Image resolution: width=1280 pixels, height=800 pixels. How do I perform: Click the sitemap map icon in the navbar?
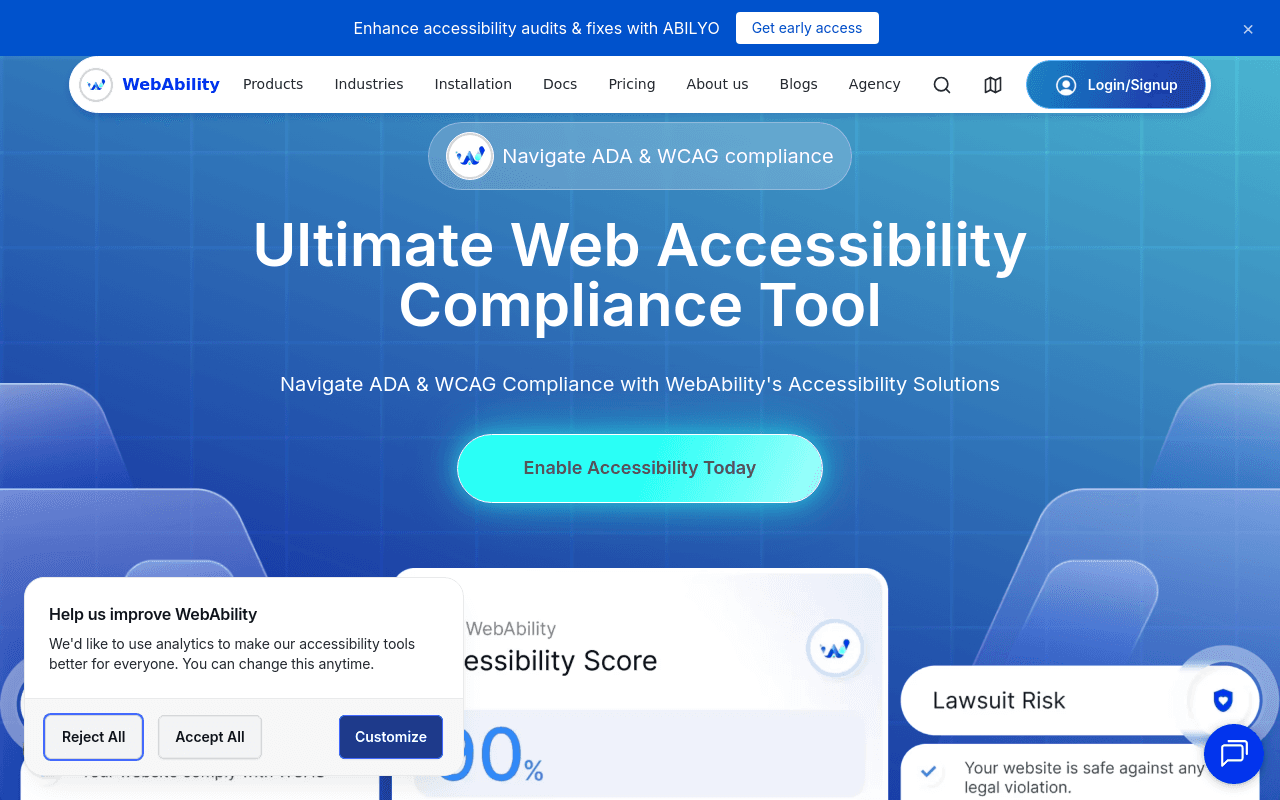(992, 85)
